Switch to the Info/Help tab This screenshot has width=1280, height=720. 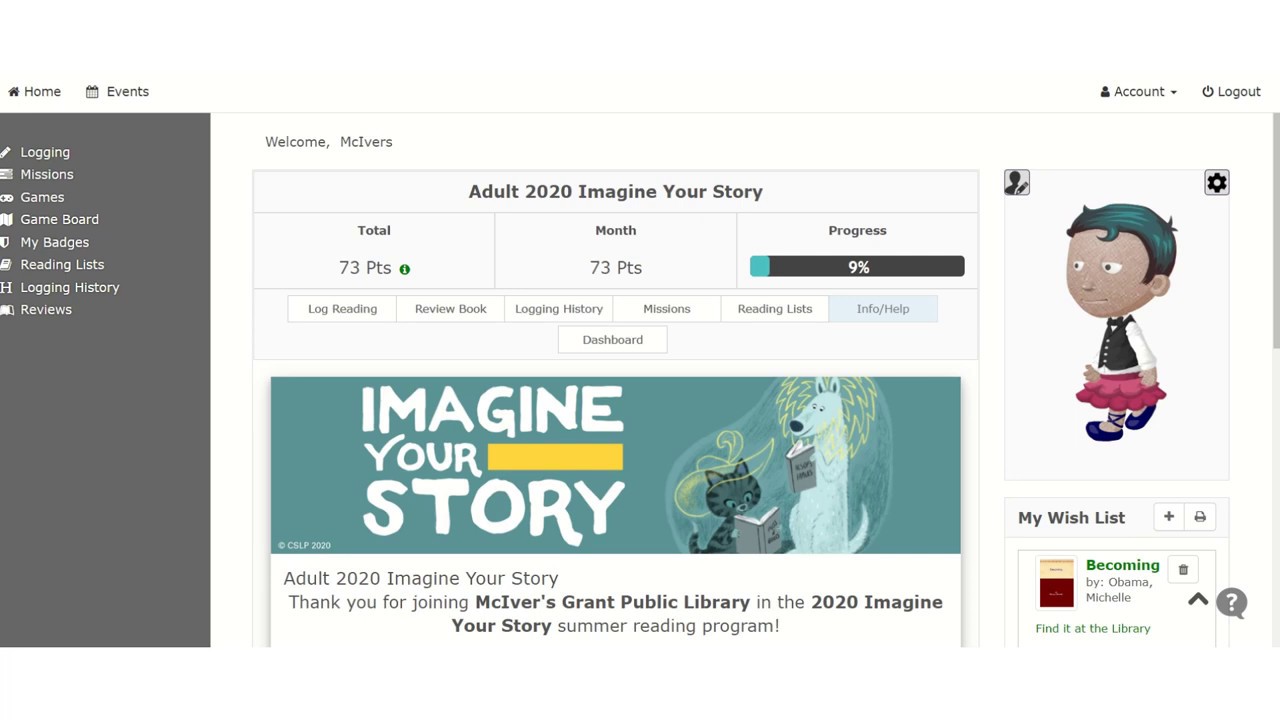pos(882,309)
